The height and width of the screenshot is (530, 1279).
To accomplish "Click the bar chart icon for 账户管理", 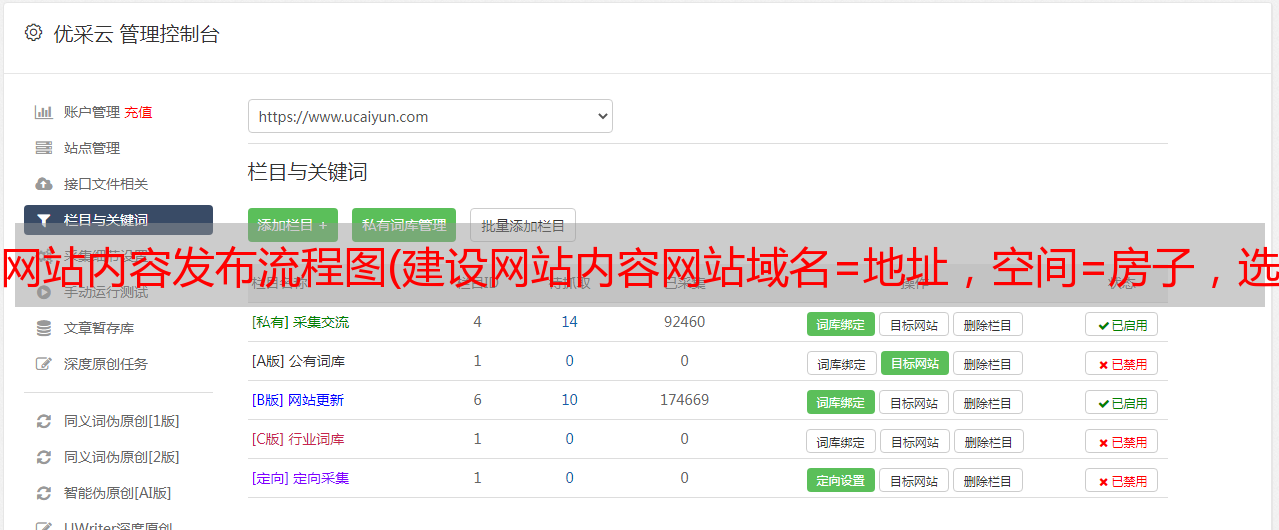I will [43, 112].
